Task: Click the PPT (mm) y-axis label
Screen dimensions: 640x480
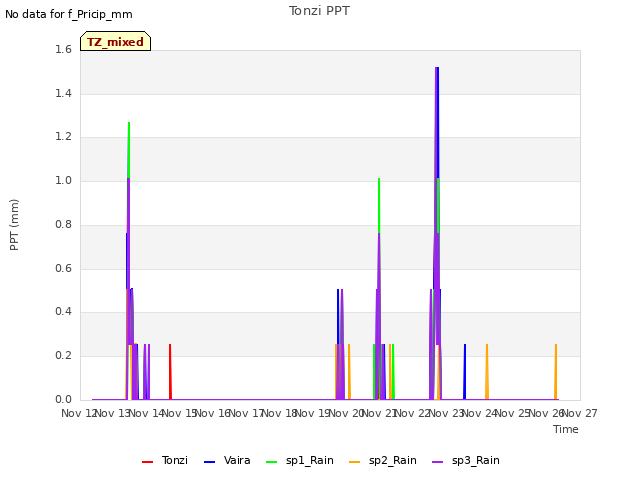Action: click(x=14, y=225)
